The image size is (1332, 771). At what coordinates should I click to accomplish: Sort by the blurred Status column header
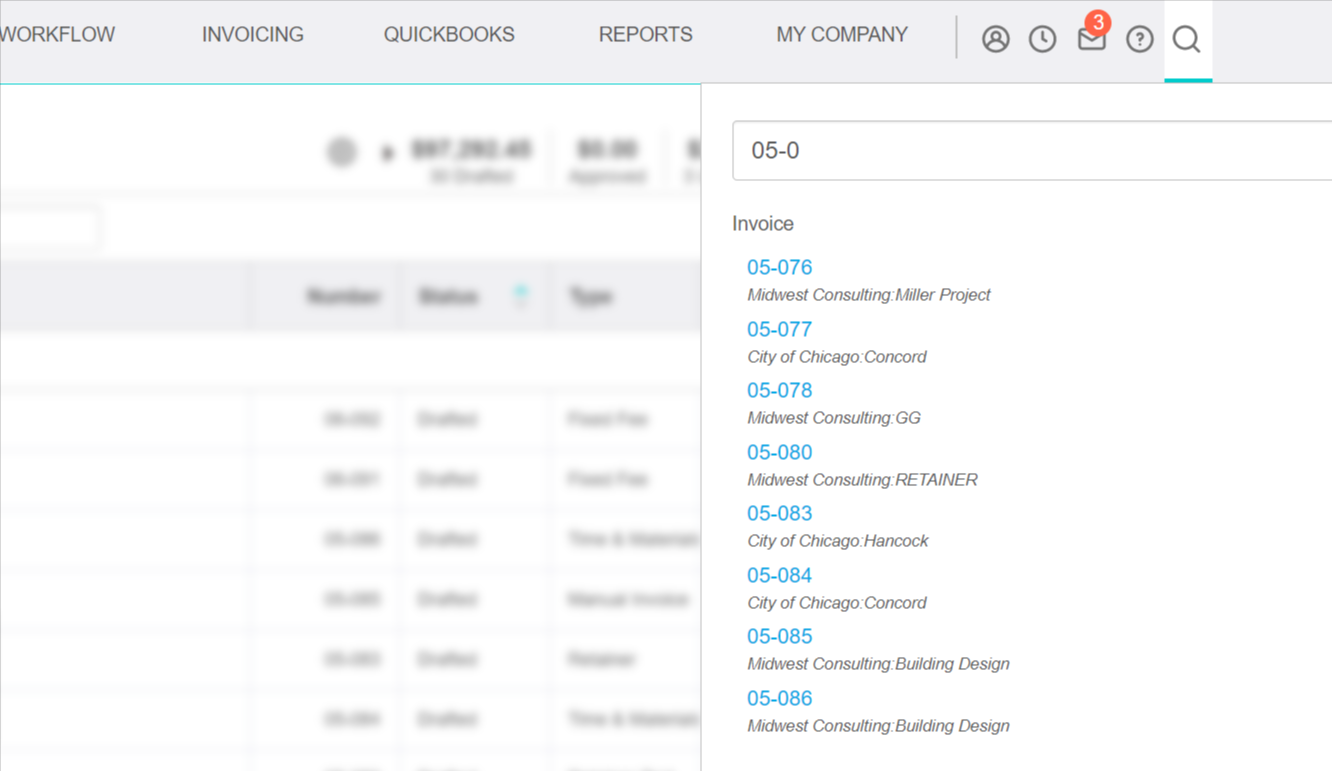(448, 297)
